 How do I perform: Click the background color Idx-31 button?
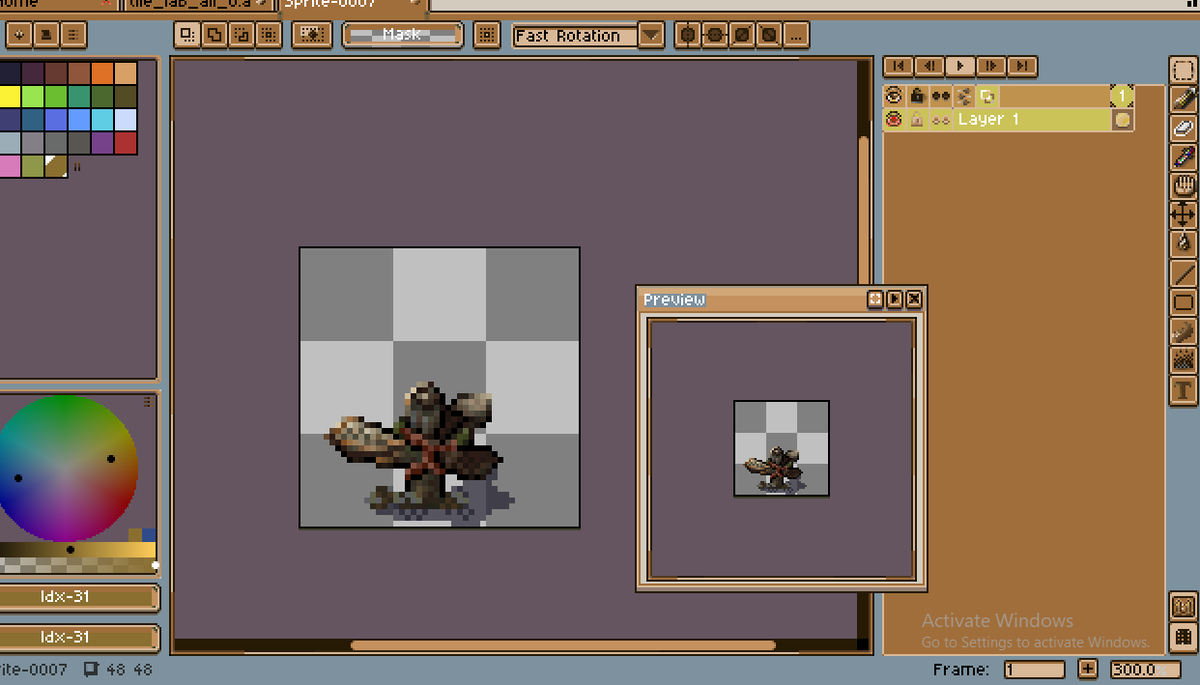pyautogui.click(x=79, y=637)
